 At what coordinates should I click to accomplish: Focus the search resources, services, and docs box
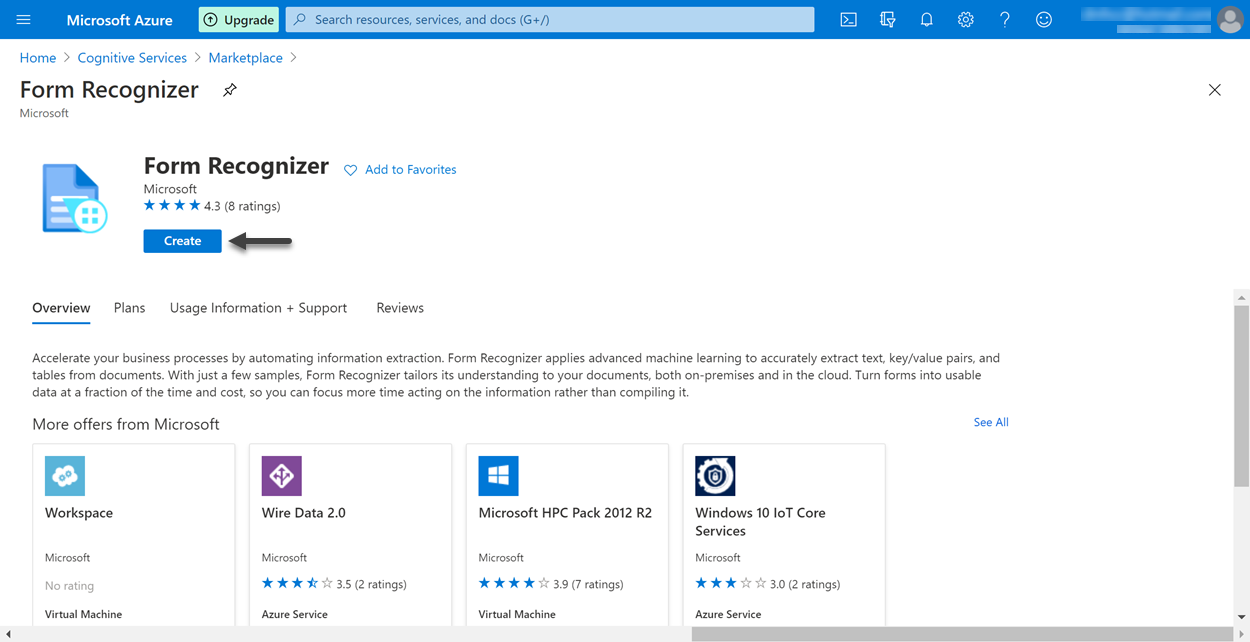pyautogui.click(x=550, y=19)
